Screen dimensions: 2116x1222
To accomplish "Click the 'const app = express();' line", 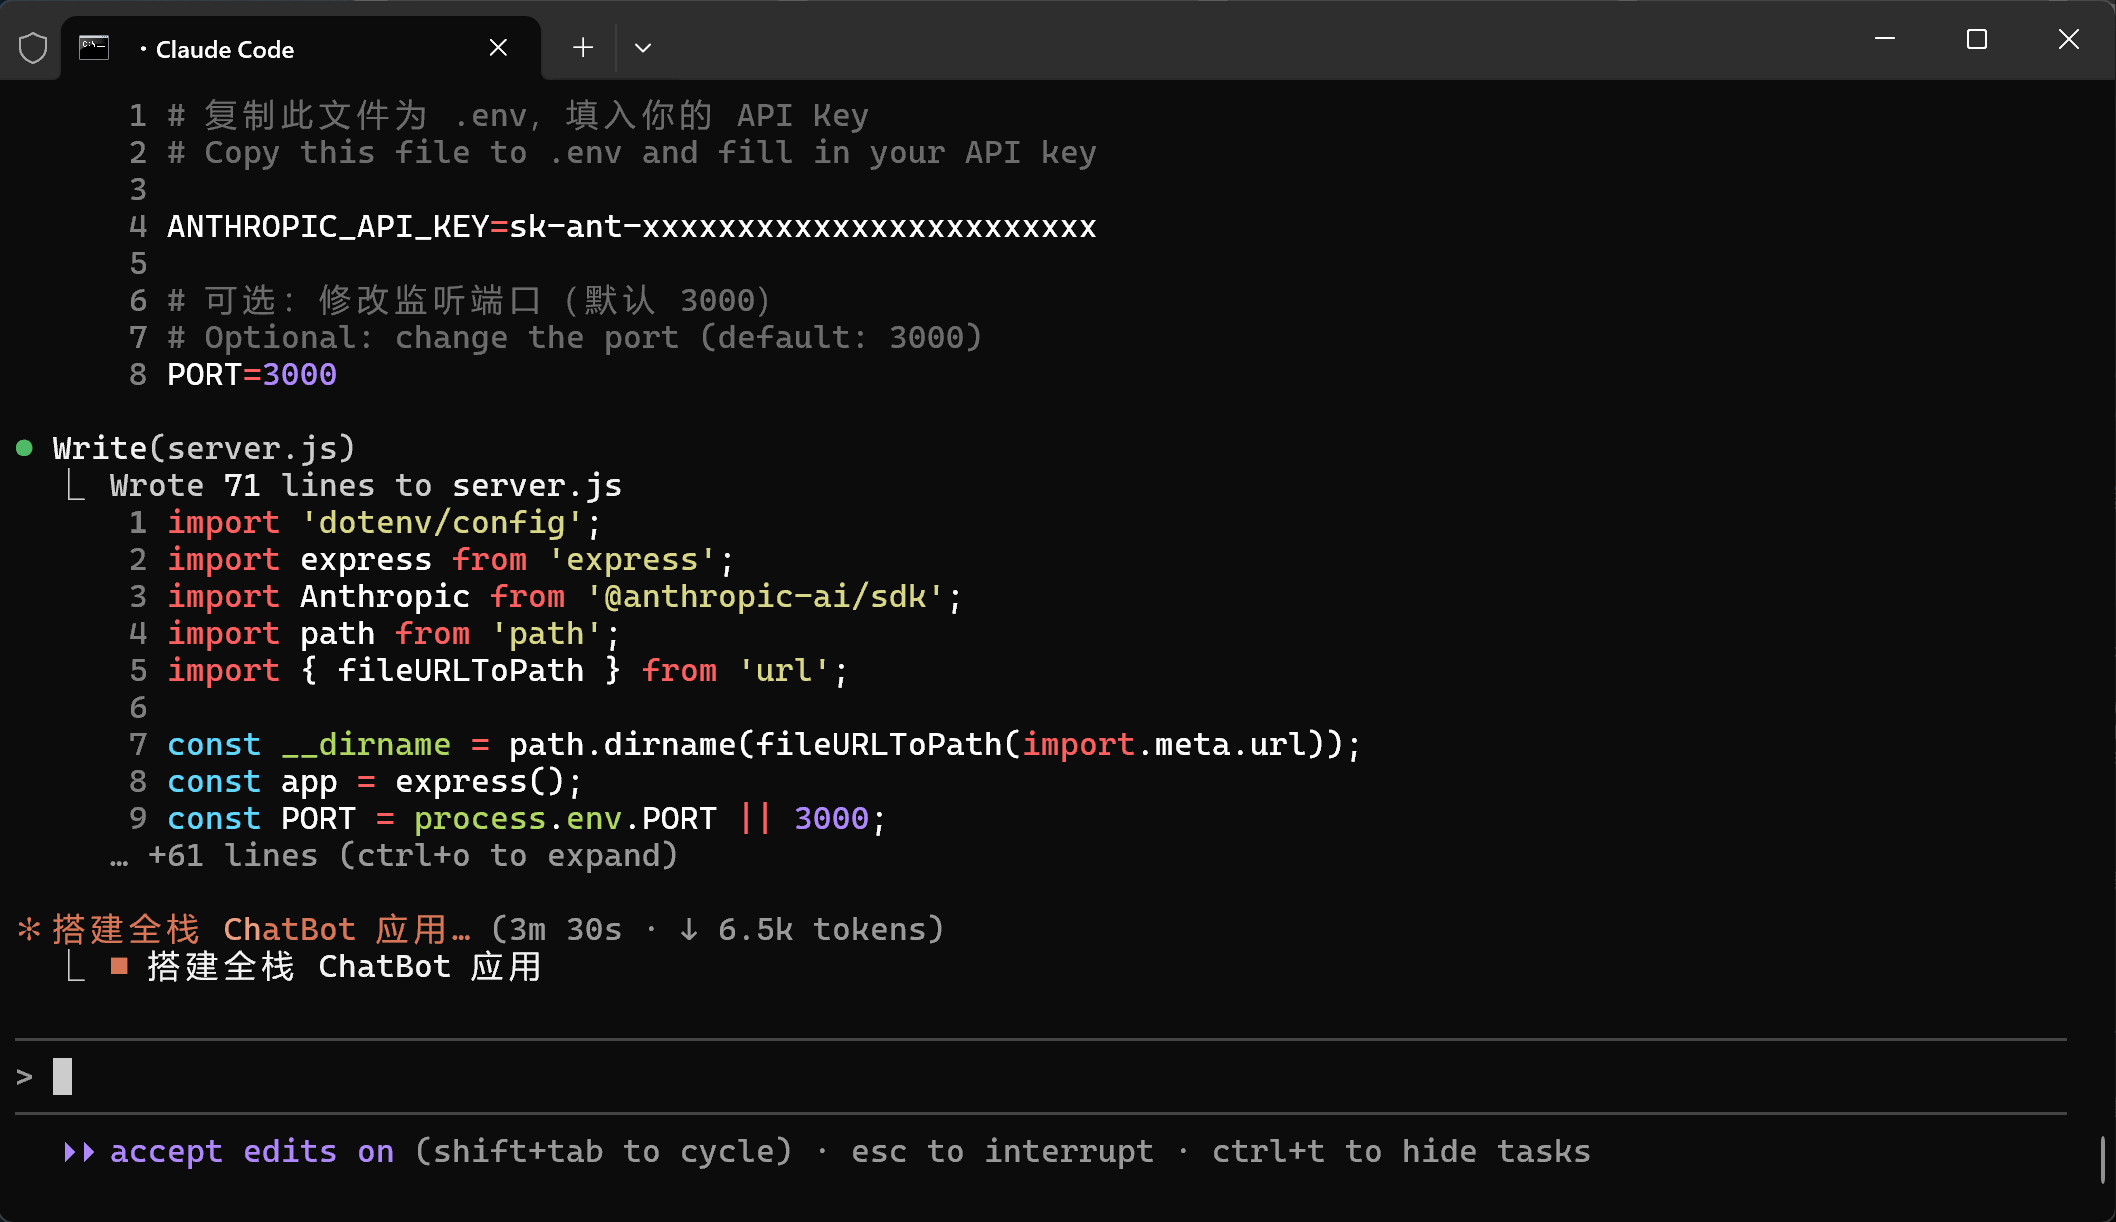I will click(x=374, y=782).
